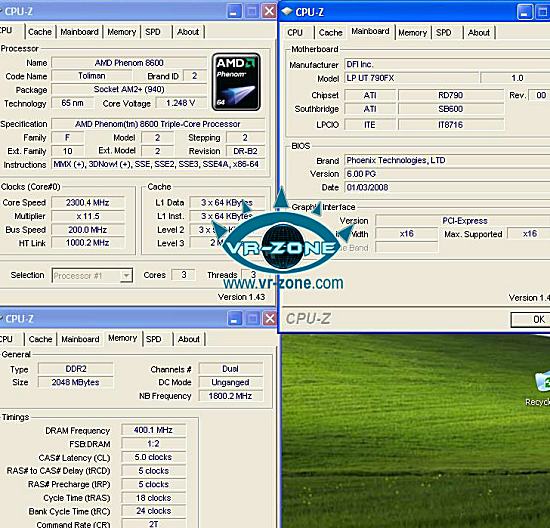
Task: Click CAS# latency value '5.0 clocks'
Action: tap(153, 457)
